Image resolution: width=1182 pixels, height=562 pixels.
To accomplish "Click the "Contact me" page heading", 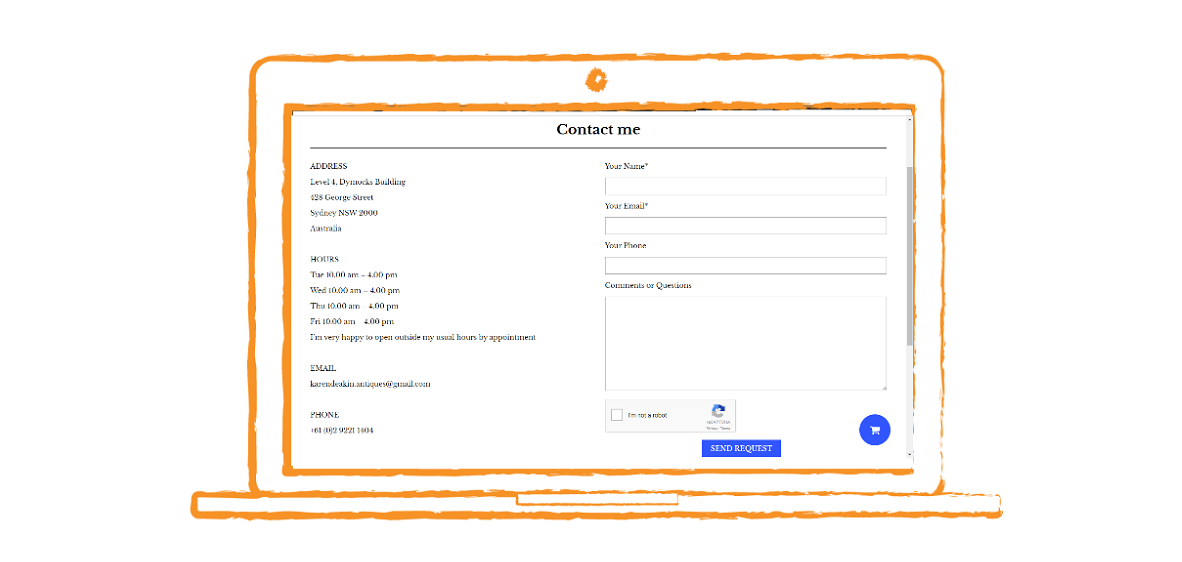I will [x=598, y=130].
